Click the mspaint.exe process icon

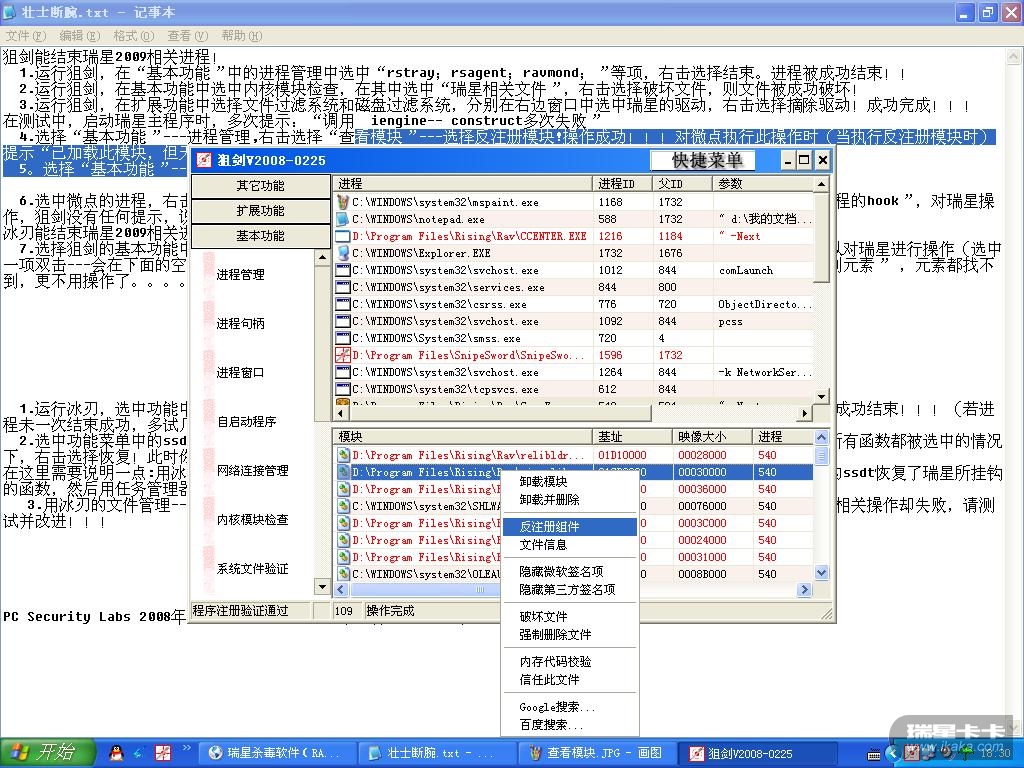click(x=343, y=202)
